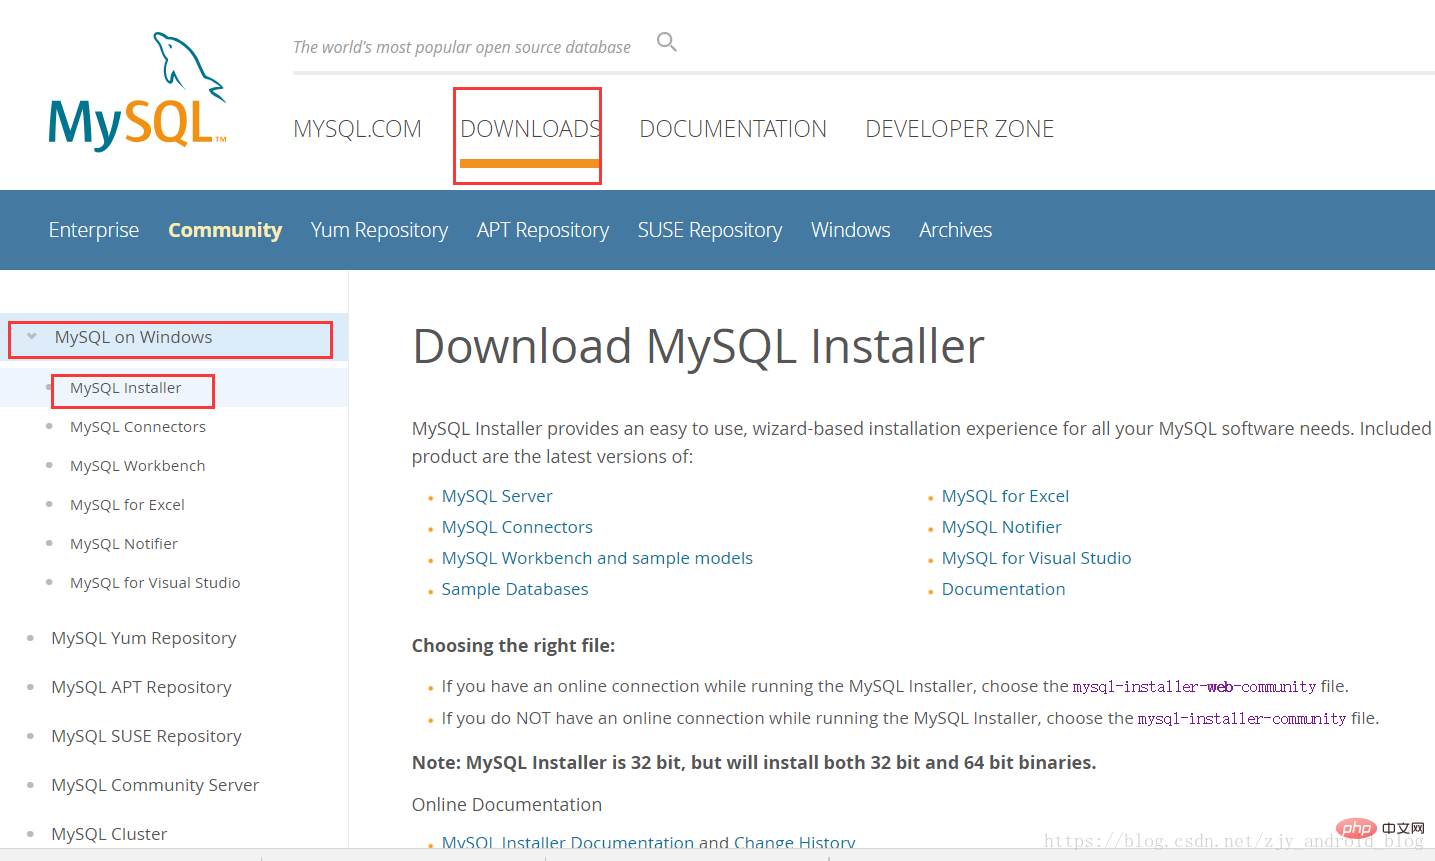
Task: Click the 32 bit installer note text
Action: coord(754,763)
